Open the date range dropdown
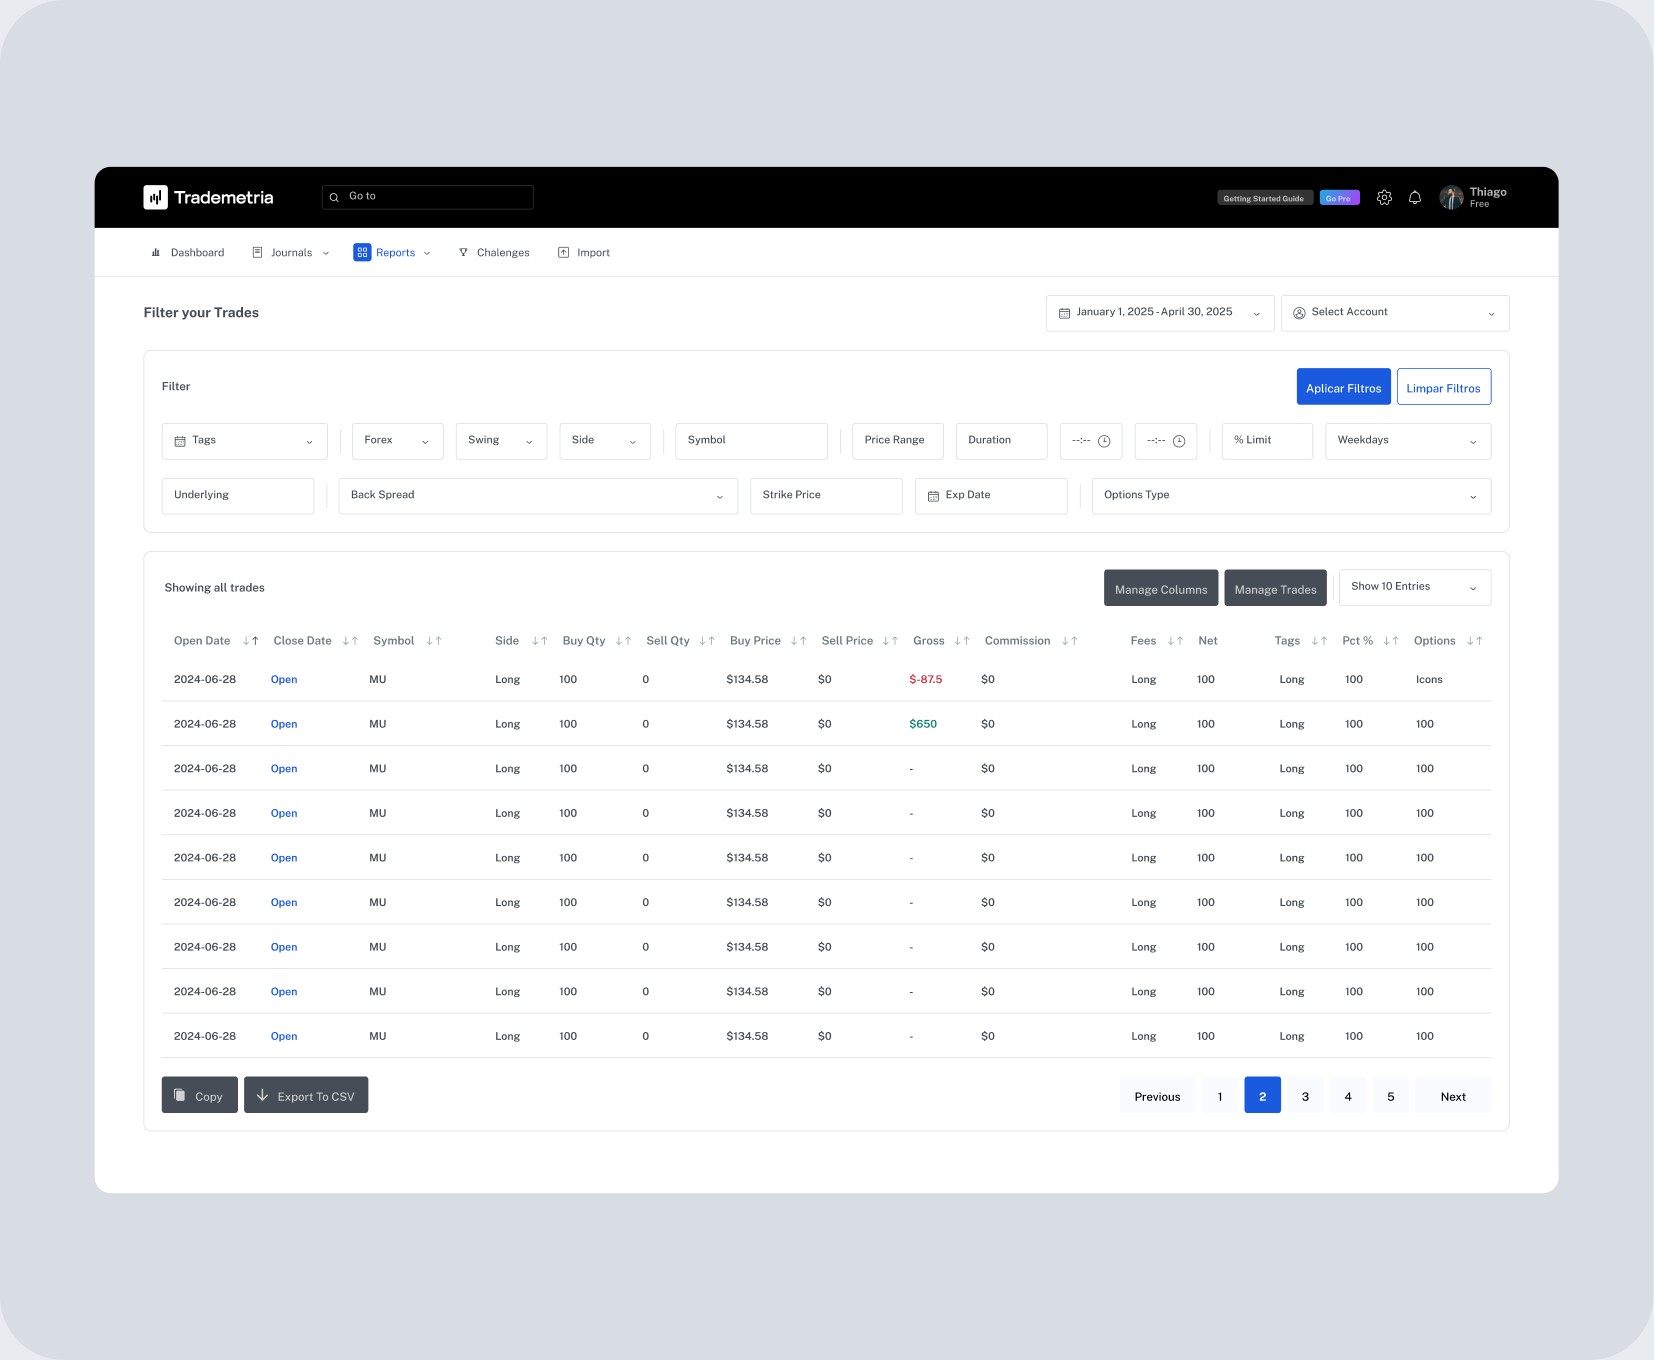The height and width of the screenshot is (1360, 1654). click(x=1160, y=313)
